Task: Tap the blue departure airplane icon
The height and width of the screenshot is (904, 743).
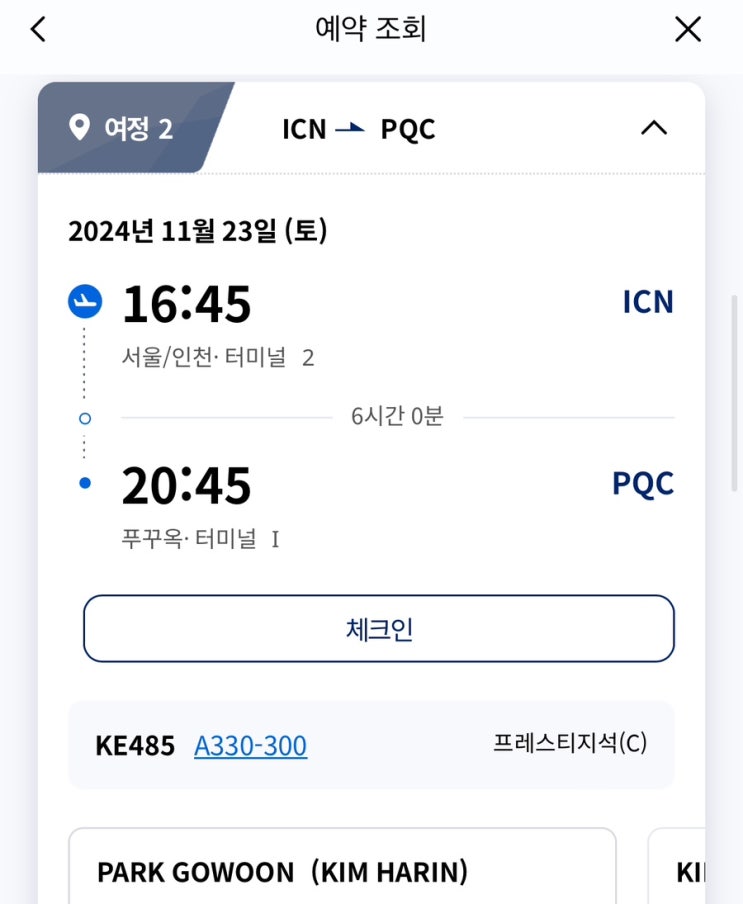Action: [85, 301]
